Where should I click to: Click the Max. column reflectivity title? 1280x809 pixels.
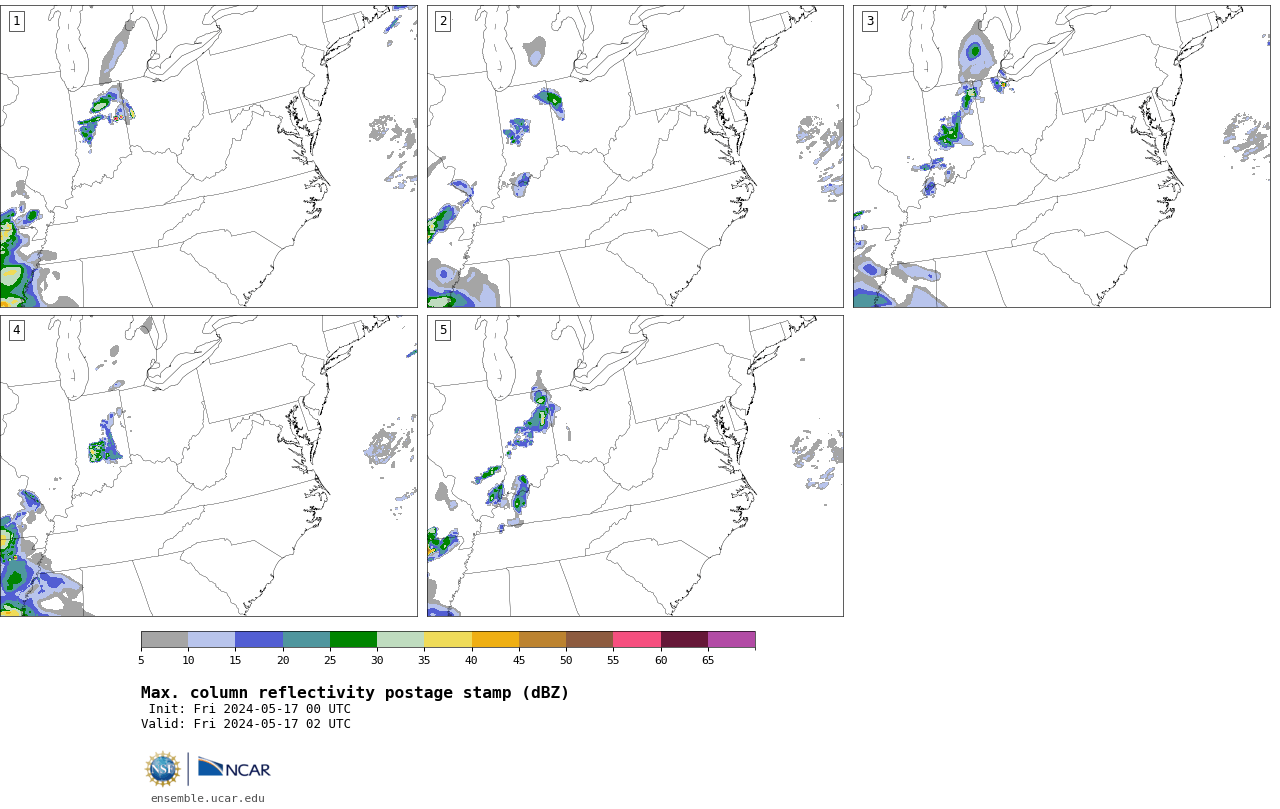[355, 693]
